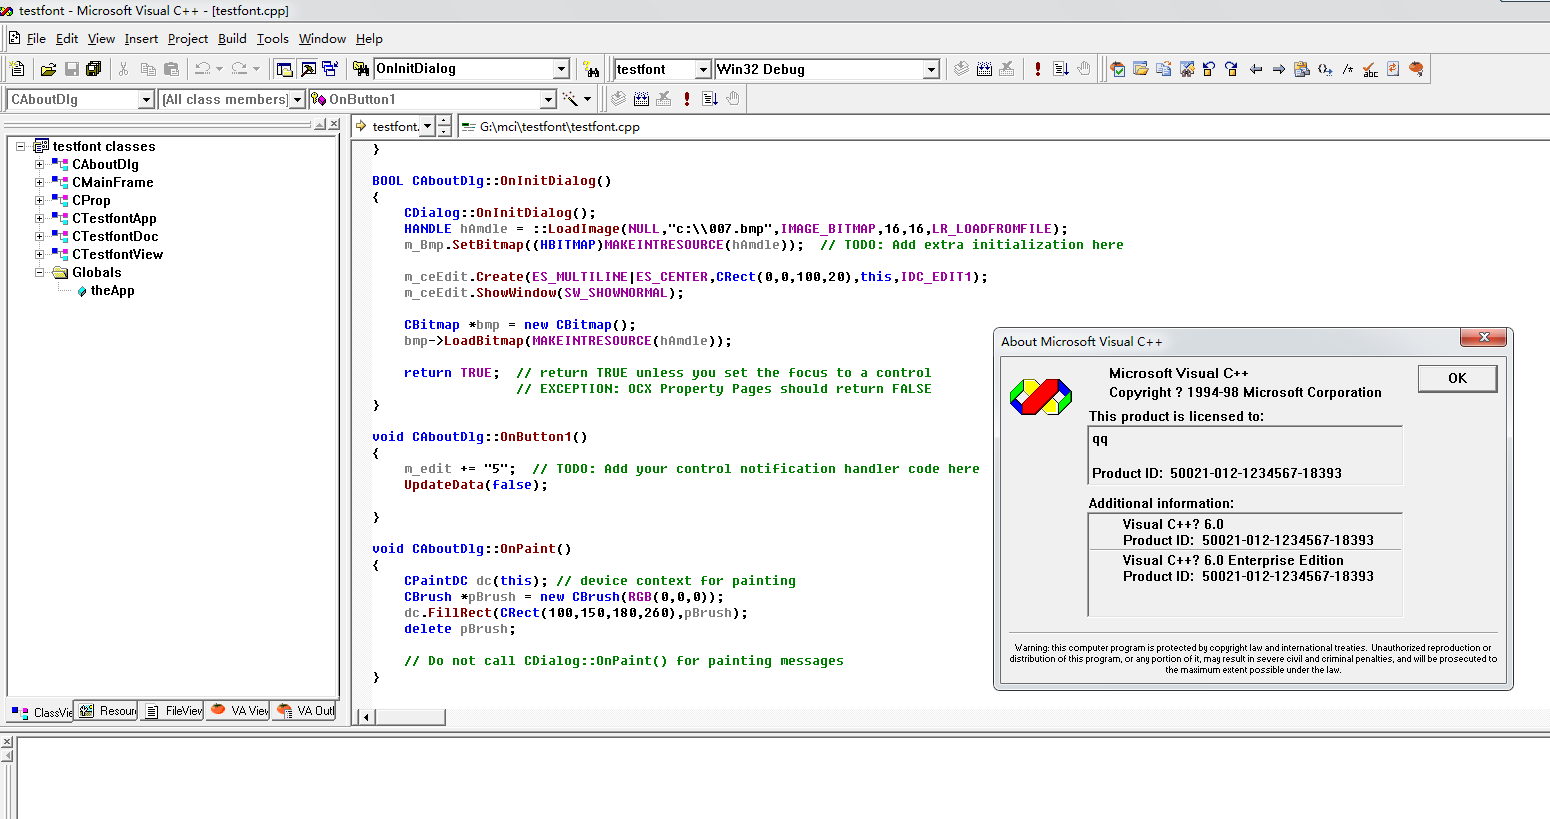This screenshot has height=819, width=1550.
Task: Click the comment selection /* icon
Action: 1348,69
